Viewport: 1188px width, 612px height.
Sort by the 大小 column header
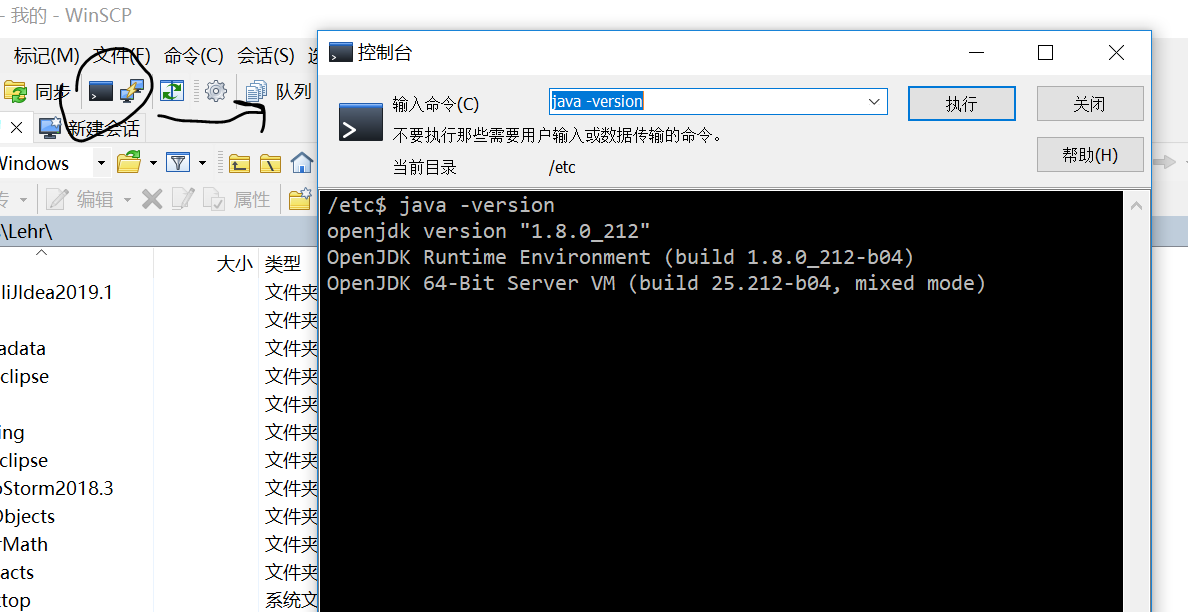pos(234,264)
